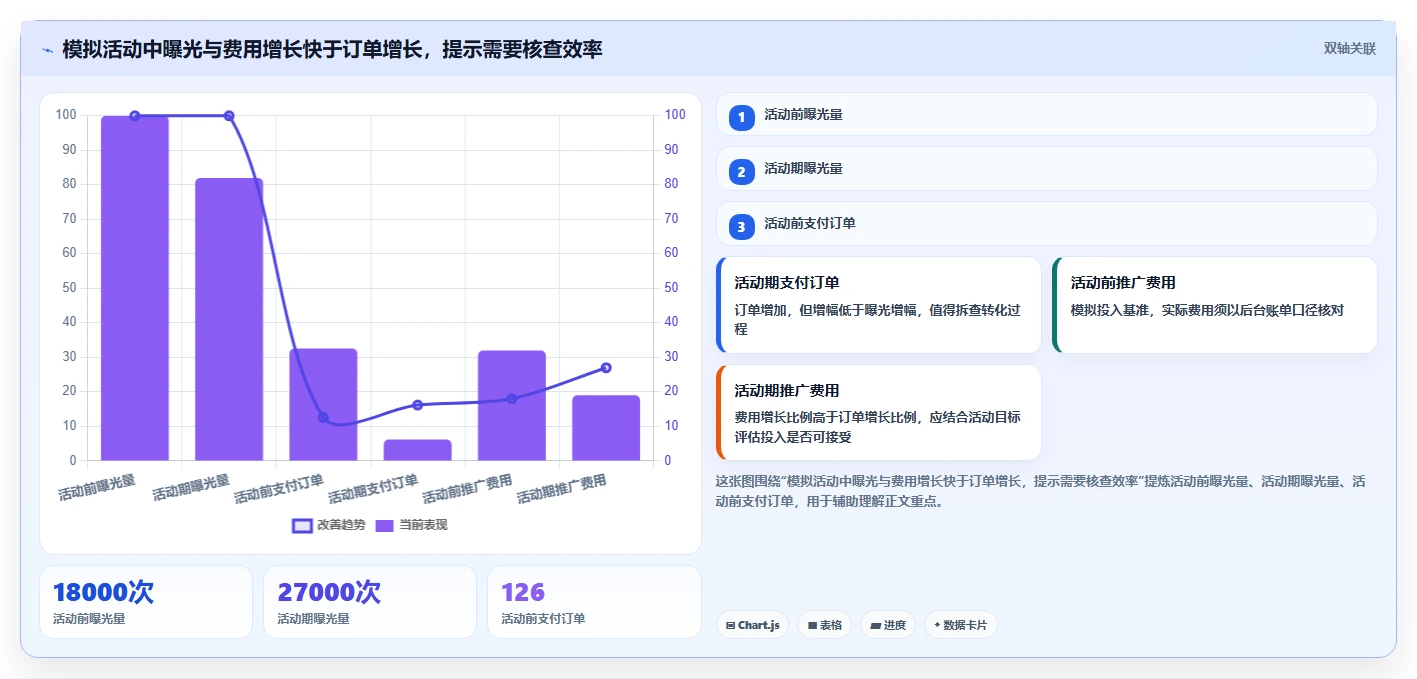Click the lightning icon beside the title
Screen dimensions: 1417x679
[x=47, y=50]
